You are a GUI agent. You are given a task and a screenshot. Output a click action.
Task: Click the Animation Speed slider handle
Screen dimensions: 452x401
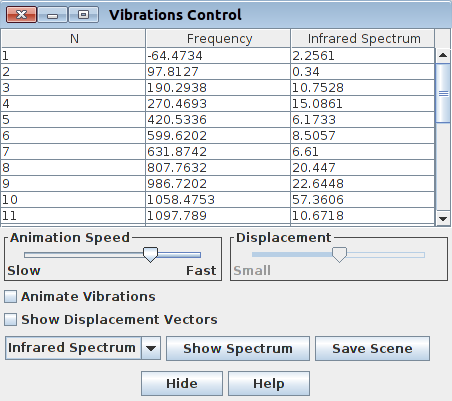click(150, 255)
